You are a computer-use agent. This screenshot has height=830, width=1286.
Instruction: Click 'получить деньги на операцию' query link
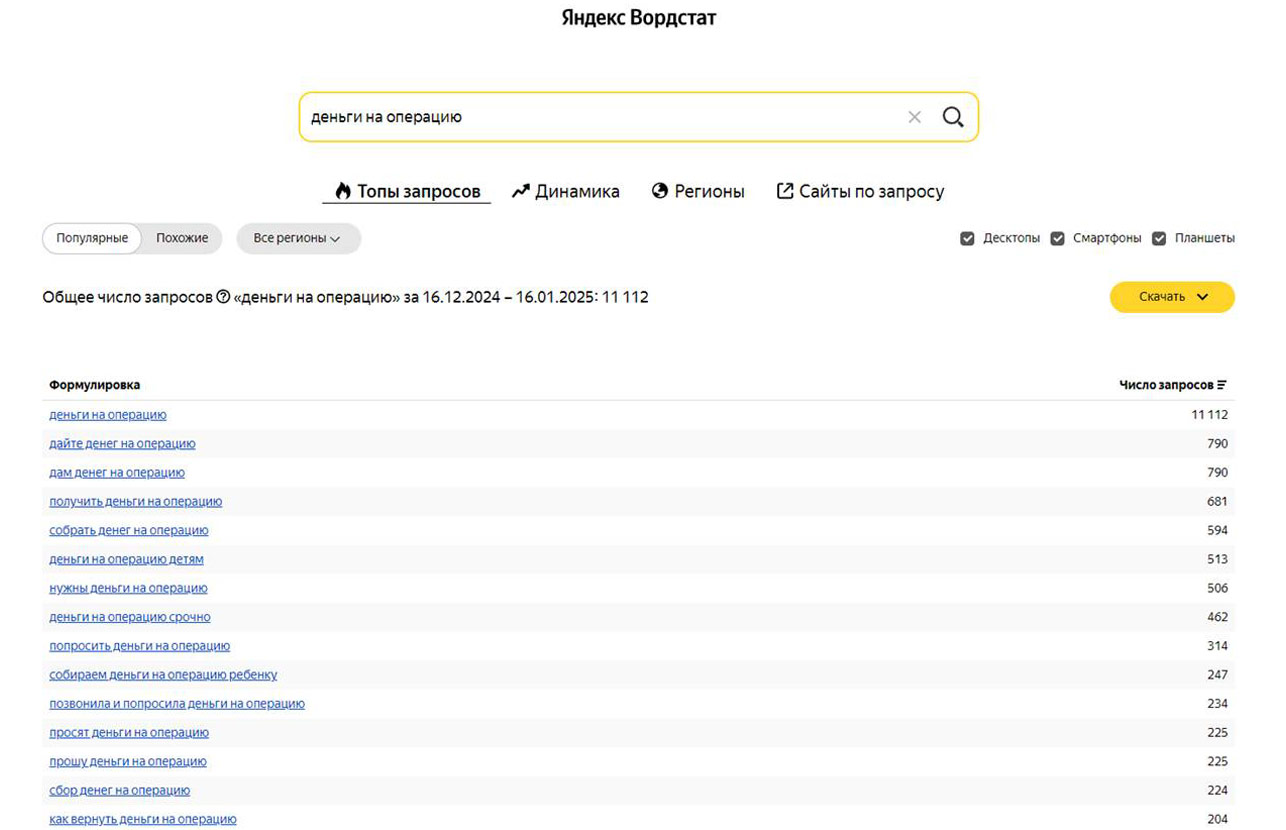pyautogui.click(x=135, y=501)
